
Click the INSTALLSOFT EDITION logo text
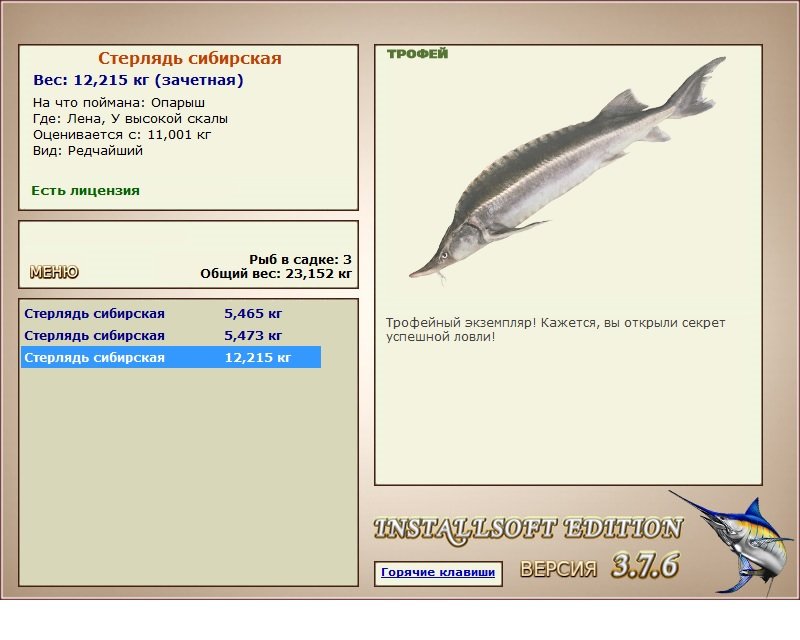point(528,529)
